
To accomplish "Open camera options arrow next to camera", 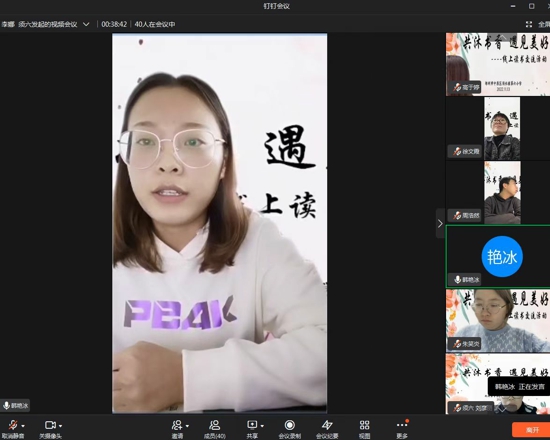I will (61, 426).
